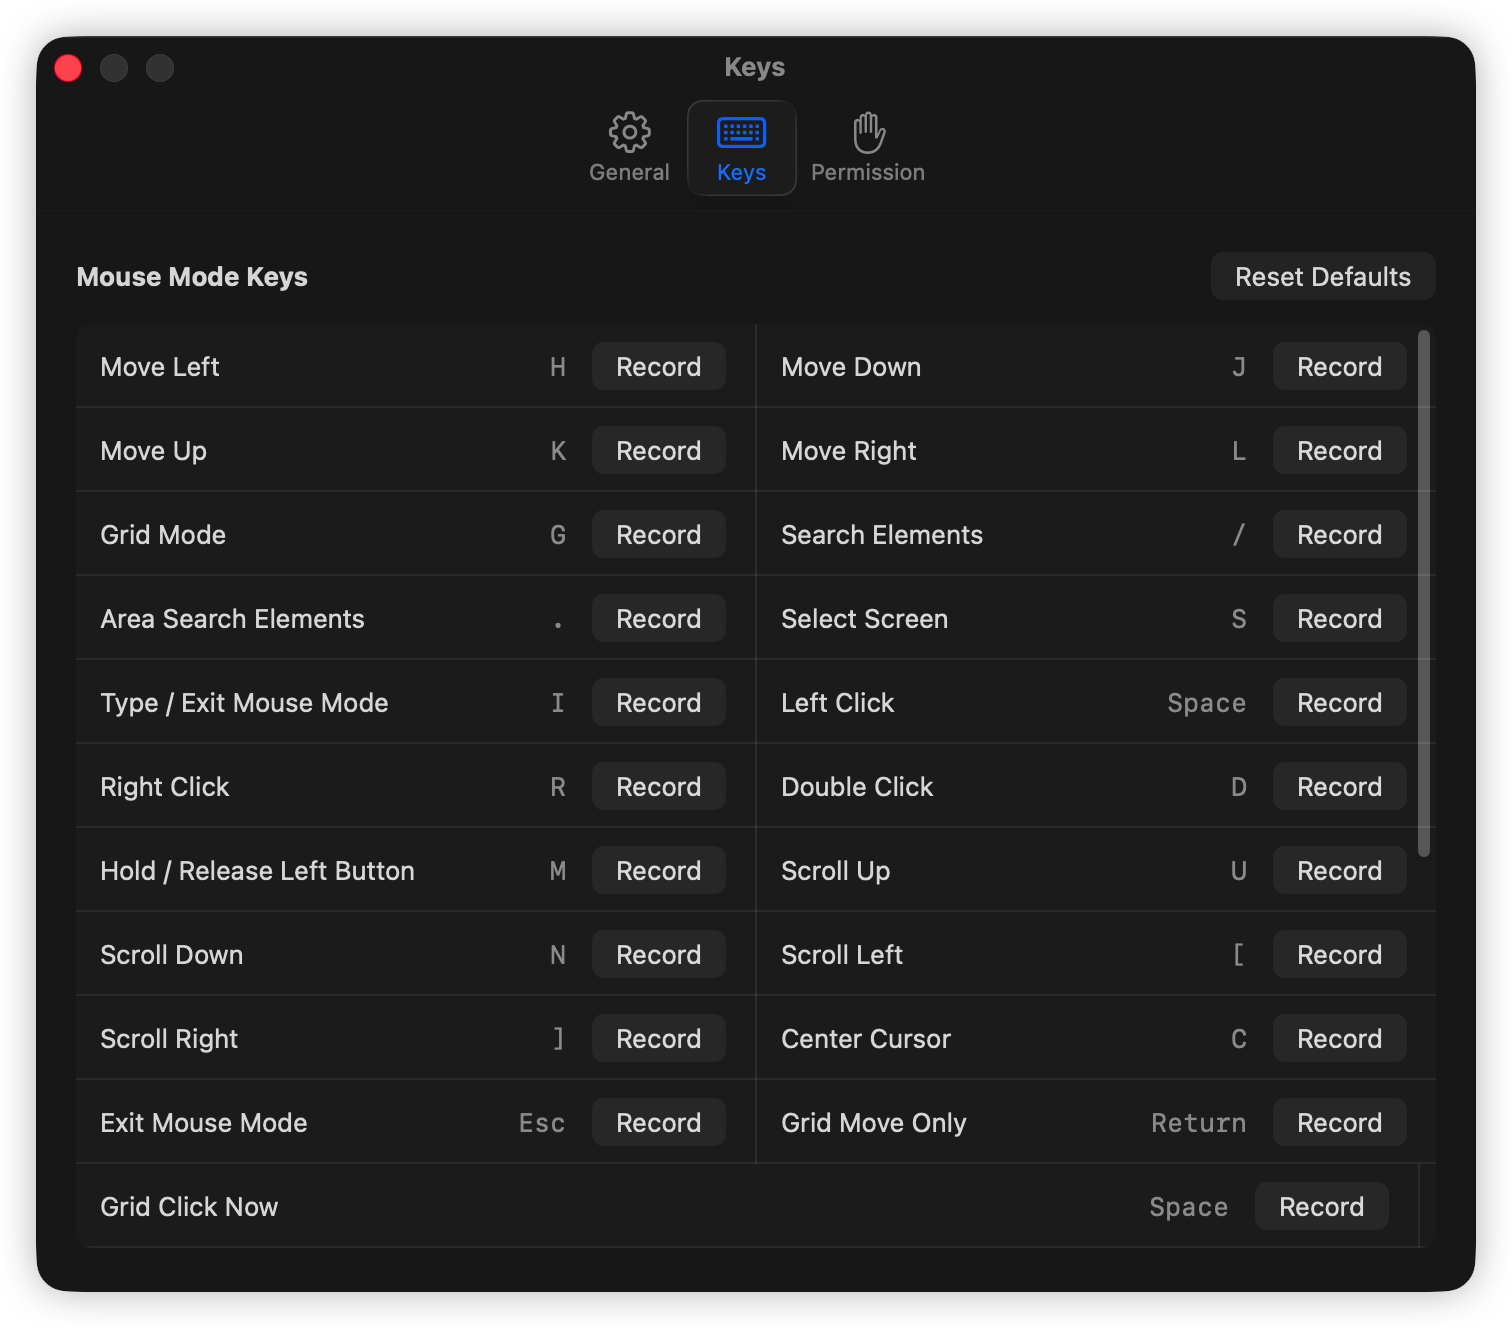This screenshot has height=1328, width=1512.
Task: Click Reset Defaults button
Action: pyautogui.click(x=1323, y=277)
